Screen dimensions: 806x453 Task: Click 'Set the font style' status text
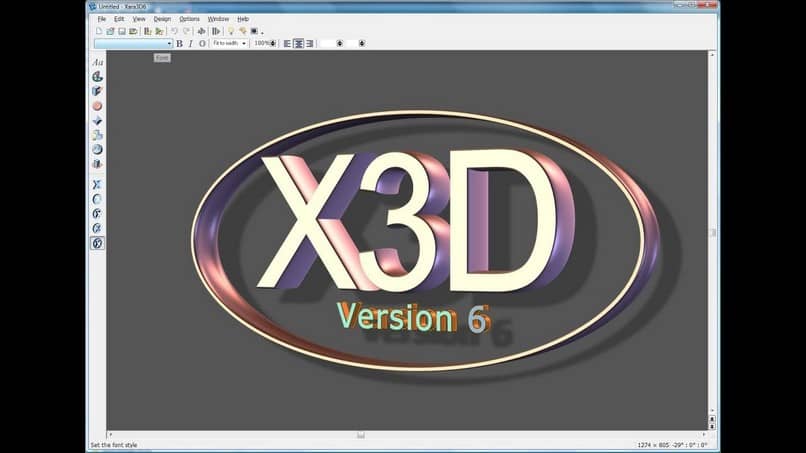(114, 445)
